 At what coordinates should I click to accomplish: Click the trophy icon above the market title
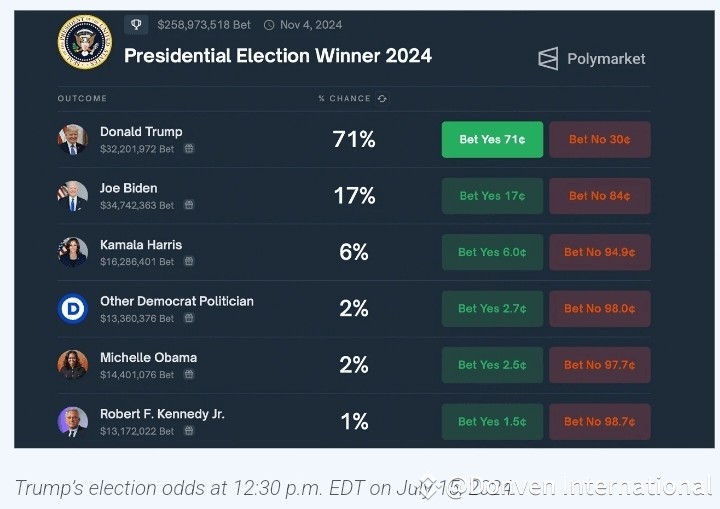pos(137,24)
